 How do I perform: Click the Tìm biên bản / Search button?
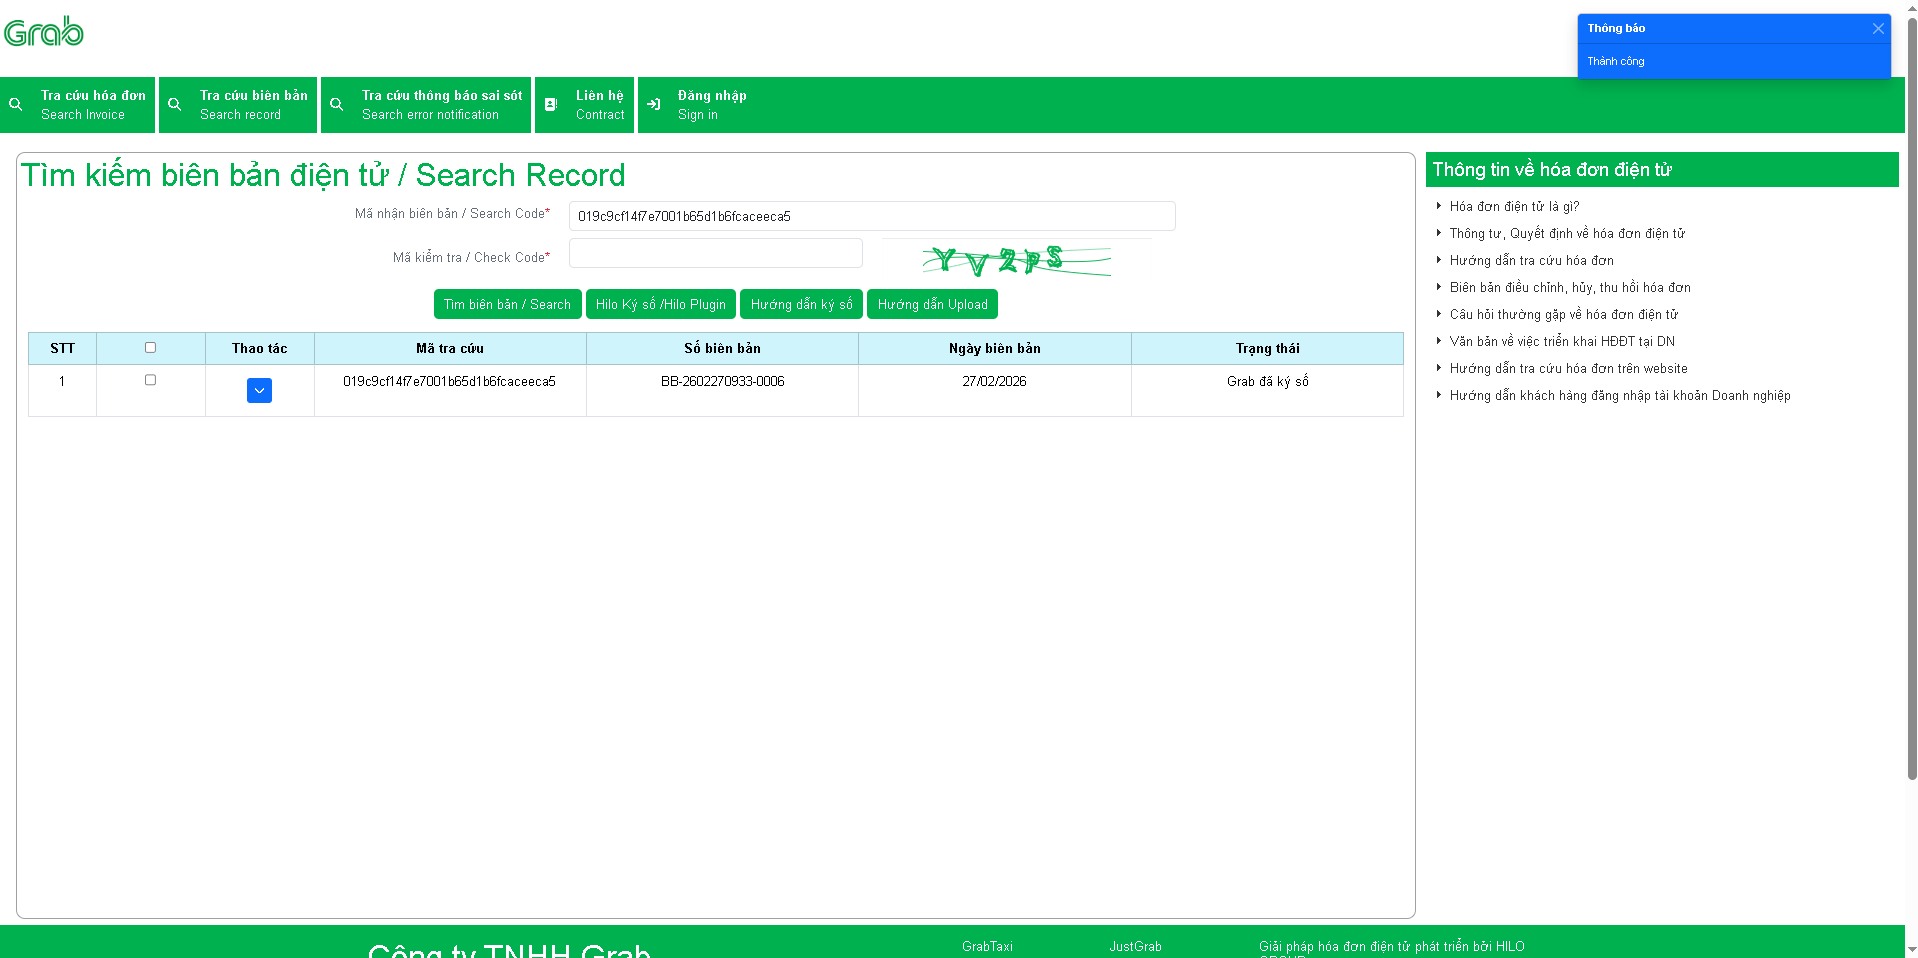507,305
